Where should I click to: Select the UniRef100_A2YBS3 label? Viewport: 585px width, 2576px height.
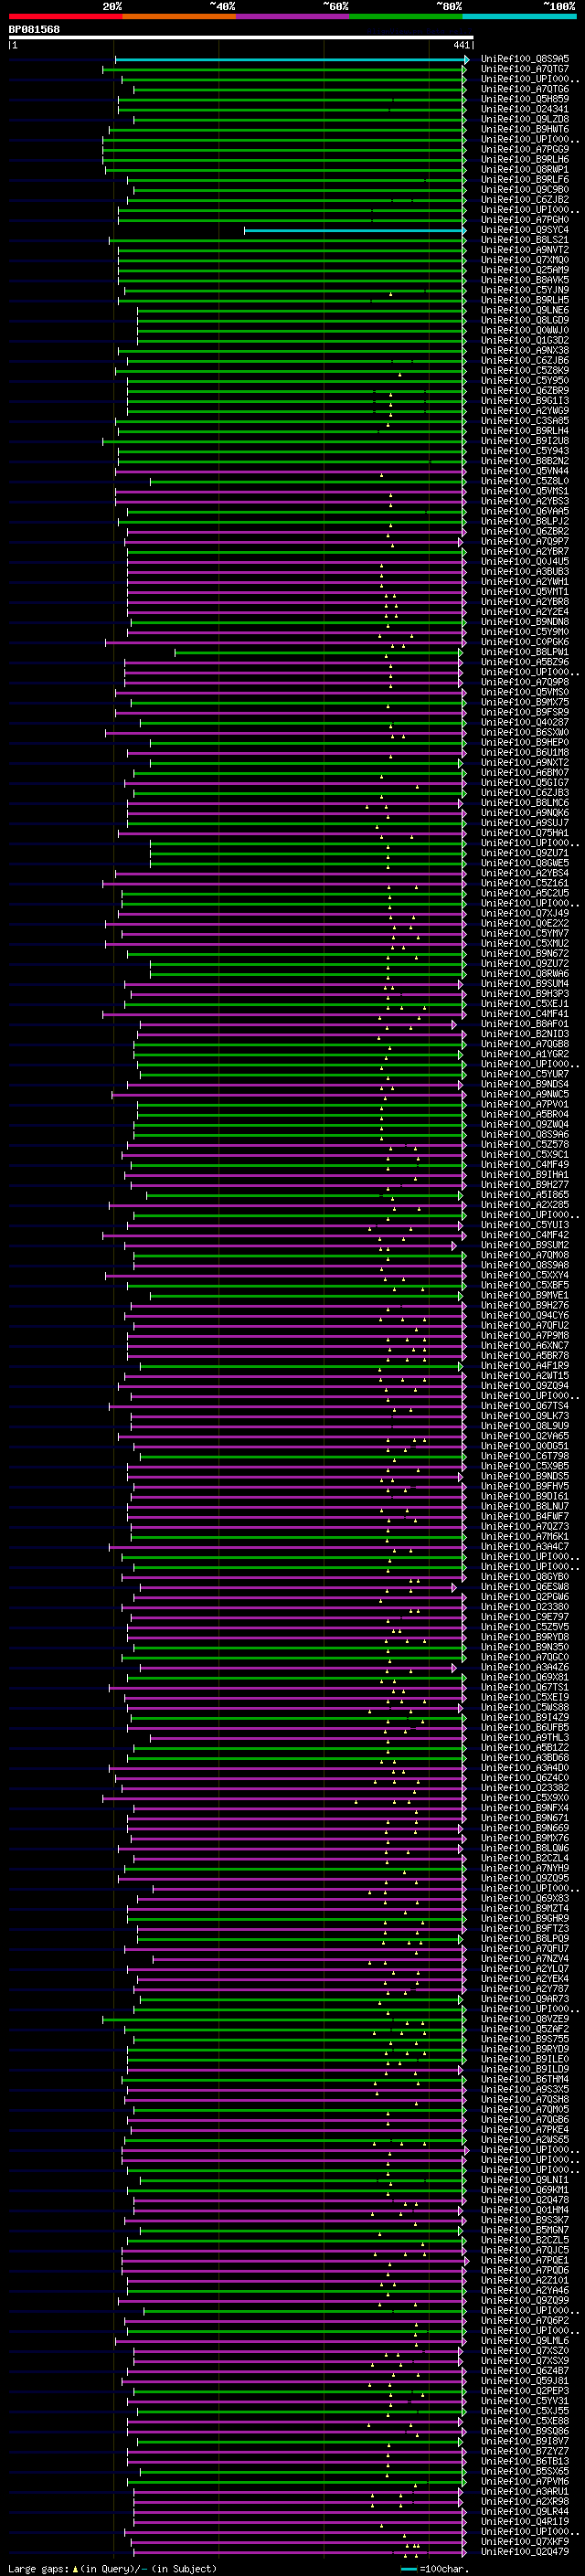(x=525, y=501)
